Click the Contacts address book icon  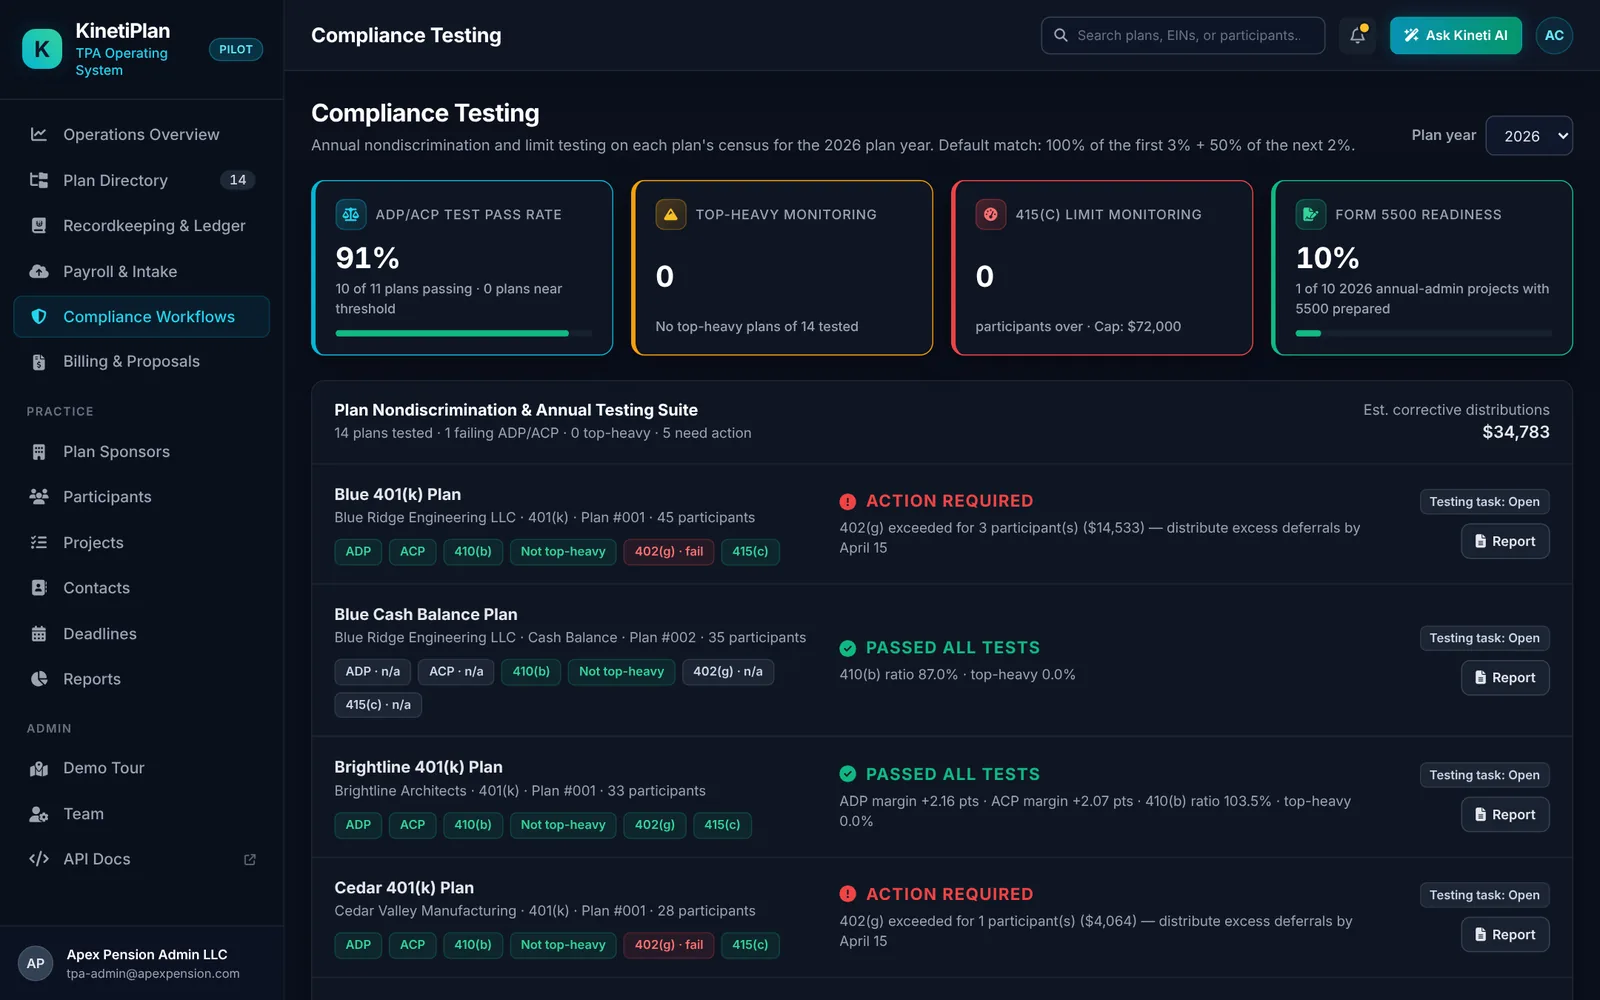[39, 588]
